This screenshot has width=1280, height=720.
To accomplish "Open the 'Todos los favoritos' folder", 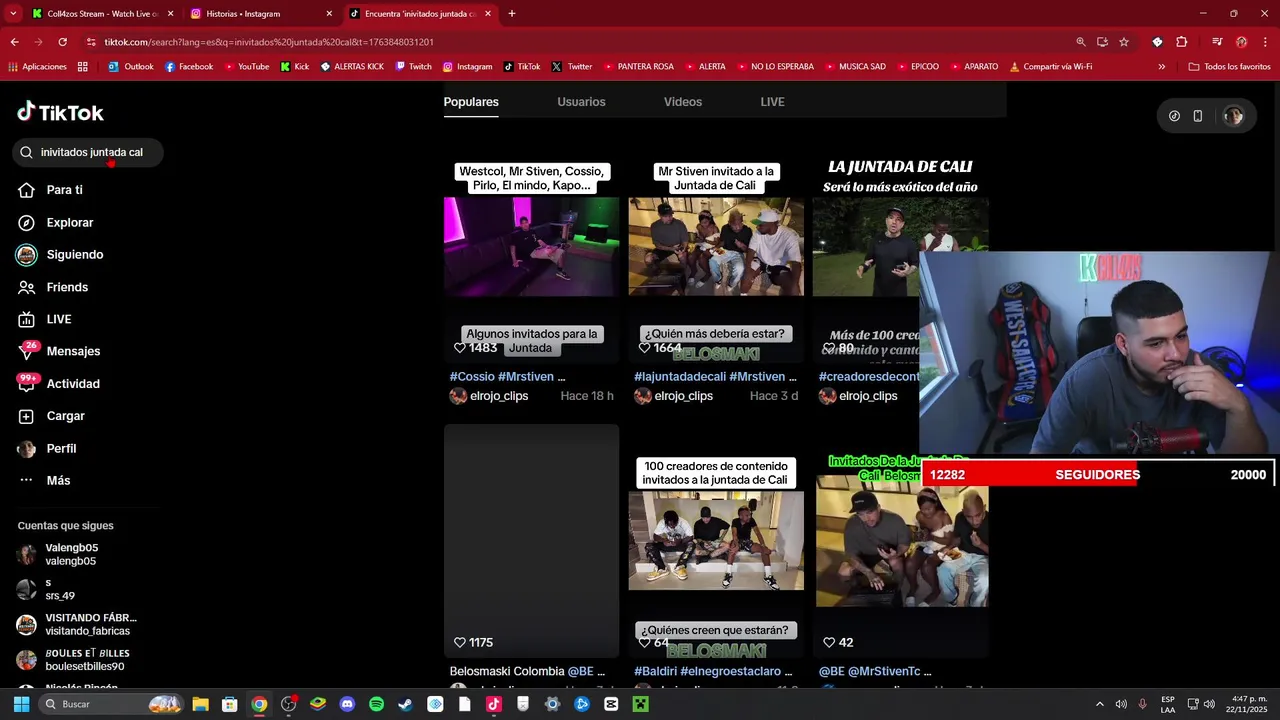I will [1229, 67].
